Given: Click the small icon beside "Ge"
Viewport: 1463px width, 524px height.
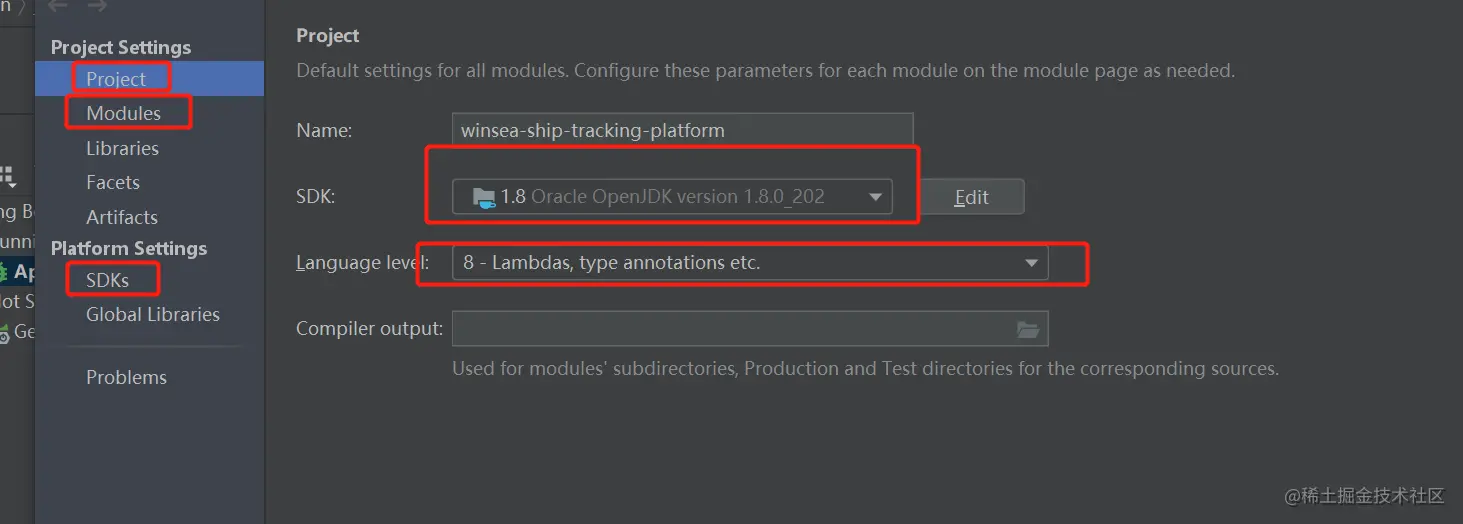Looking at the screenshot, I should point(5,332).
